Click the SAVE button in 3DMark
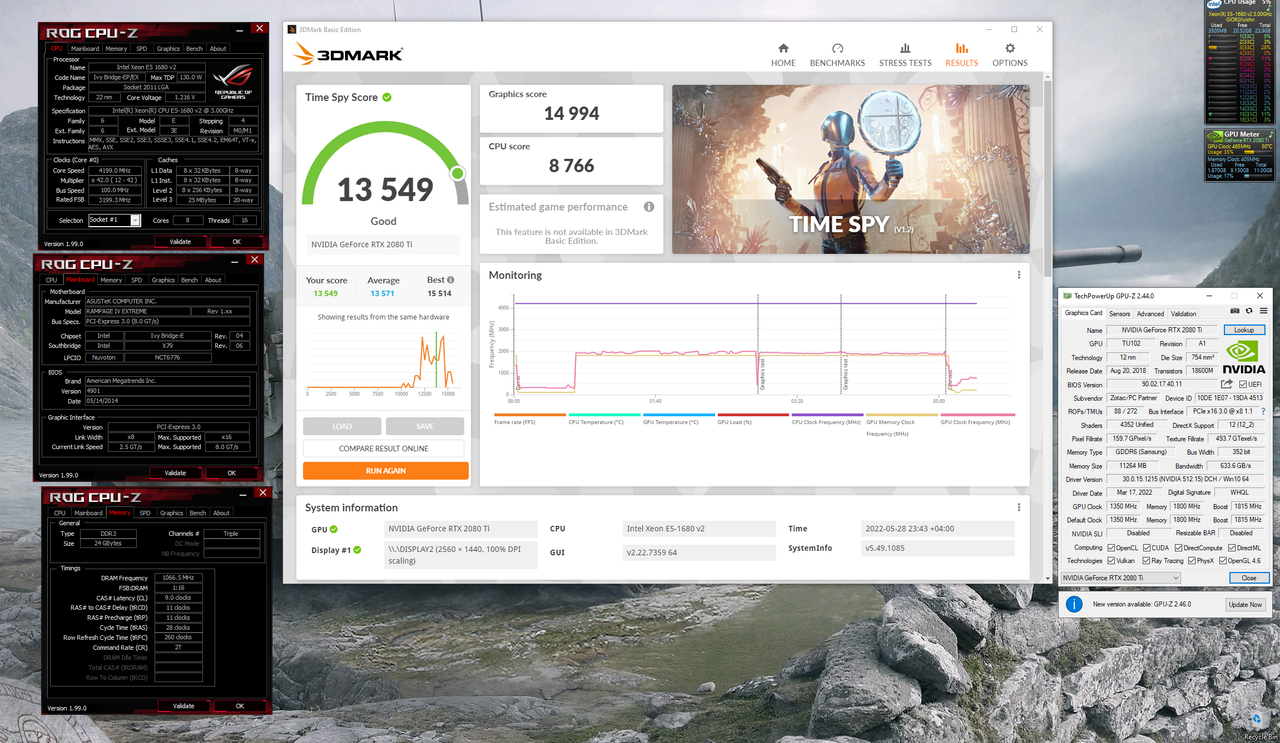The height and width of the screenshot is (743, 1280). pos(425,426)
